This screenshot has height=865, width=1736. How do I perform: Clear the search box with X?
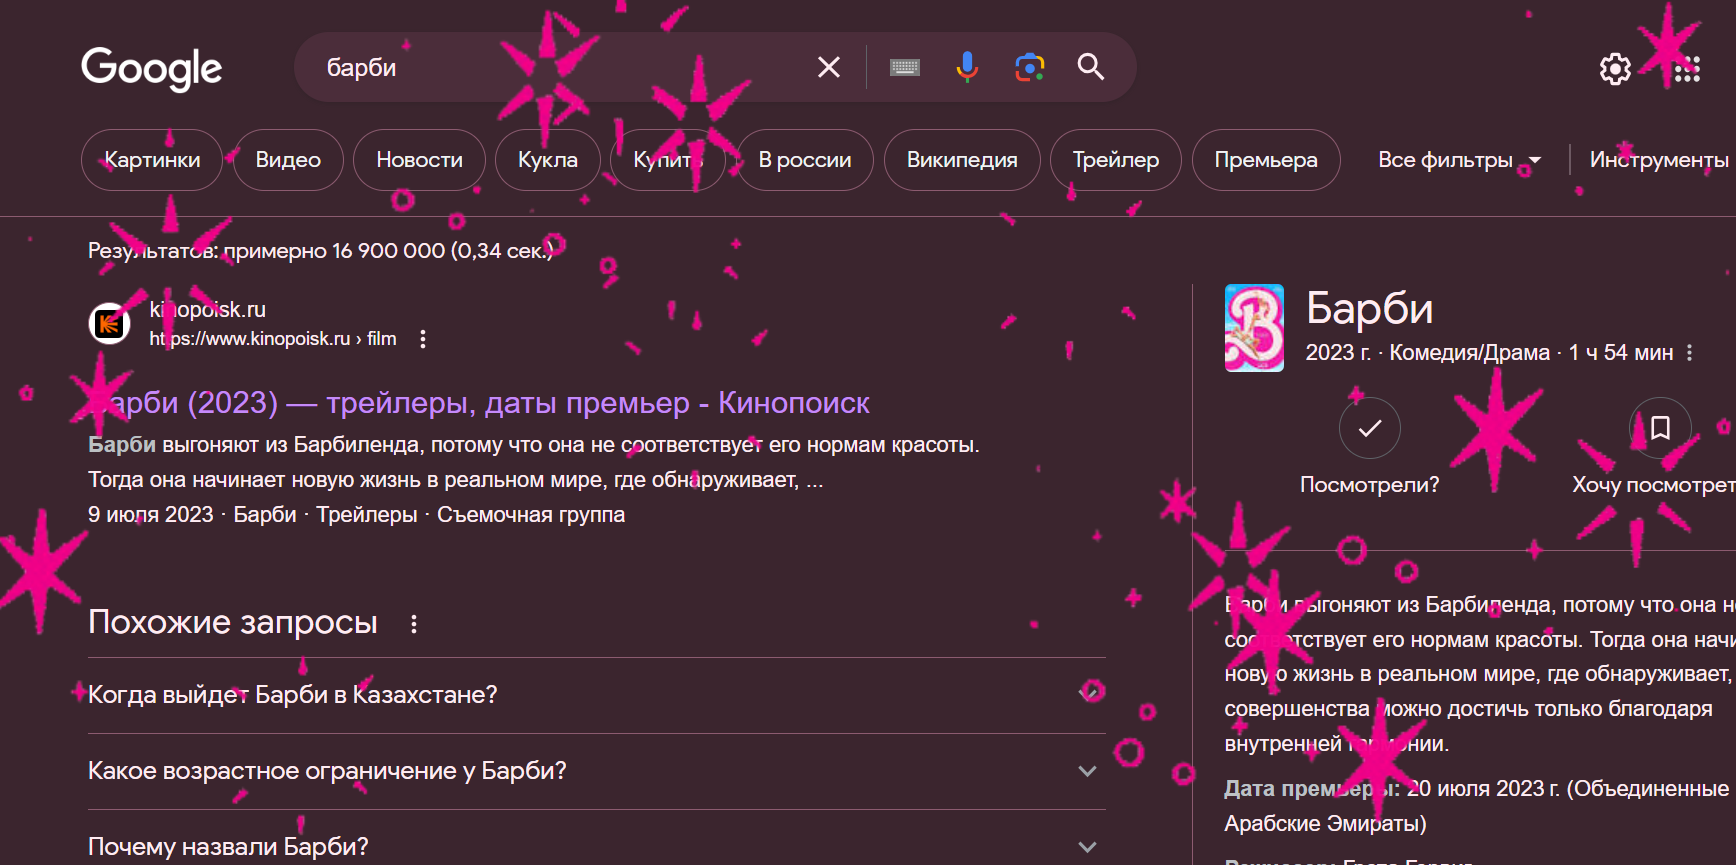[x=829, y=67]
